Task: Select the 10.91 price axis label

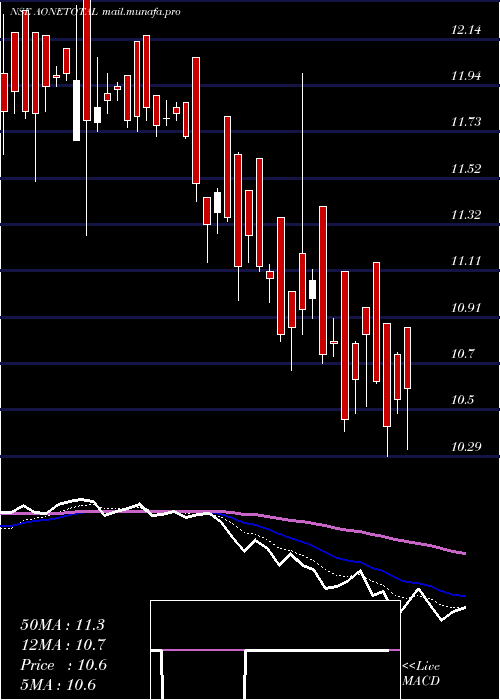Action: [466, 308]
